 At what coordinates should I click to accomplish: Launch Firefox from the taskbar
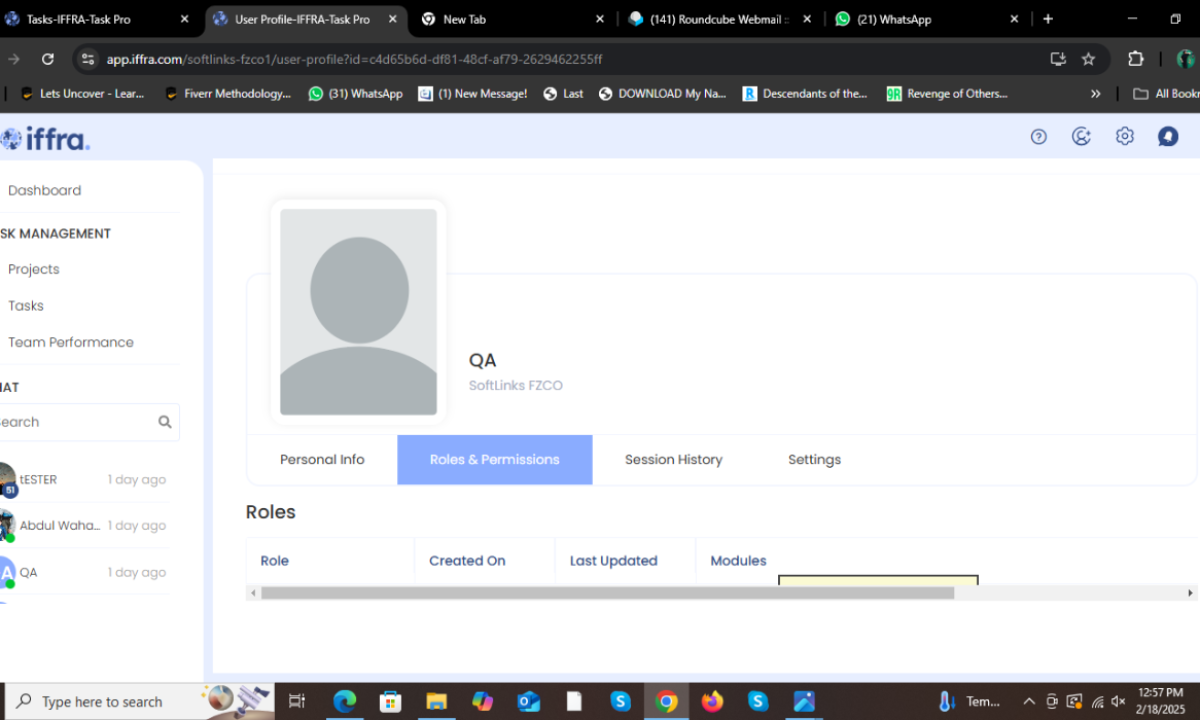712,701
